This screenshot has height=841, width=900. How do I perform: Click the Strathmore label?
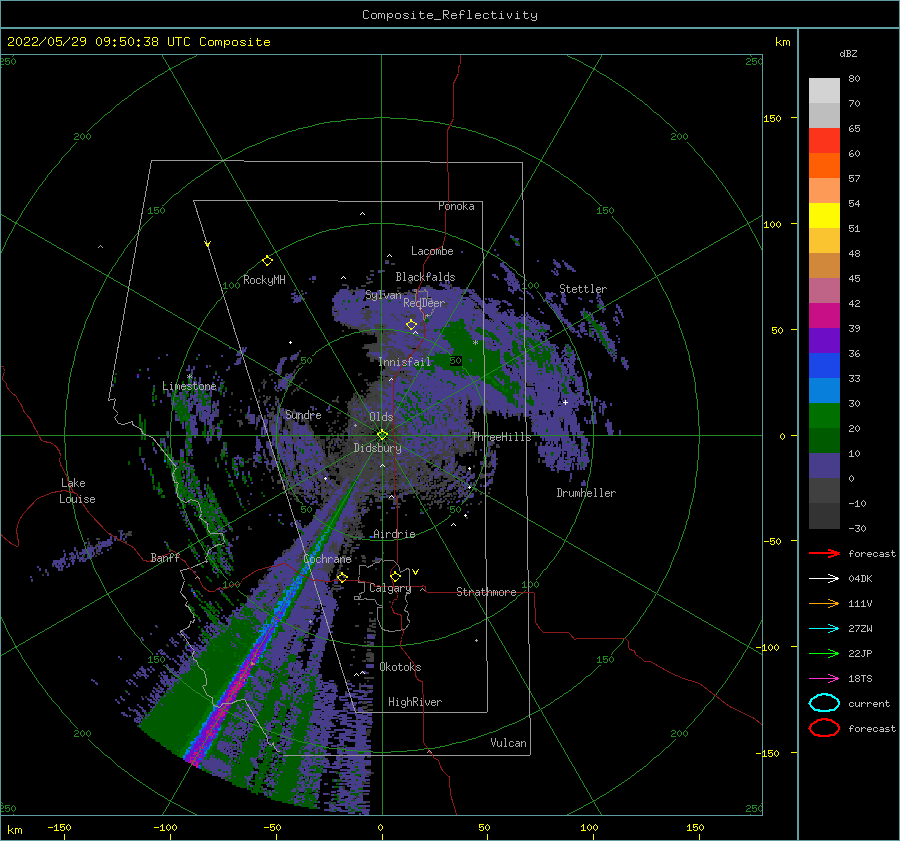pyautogui.click(x=486, y=592)
